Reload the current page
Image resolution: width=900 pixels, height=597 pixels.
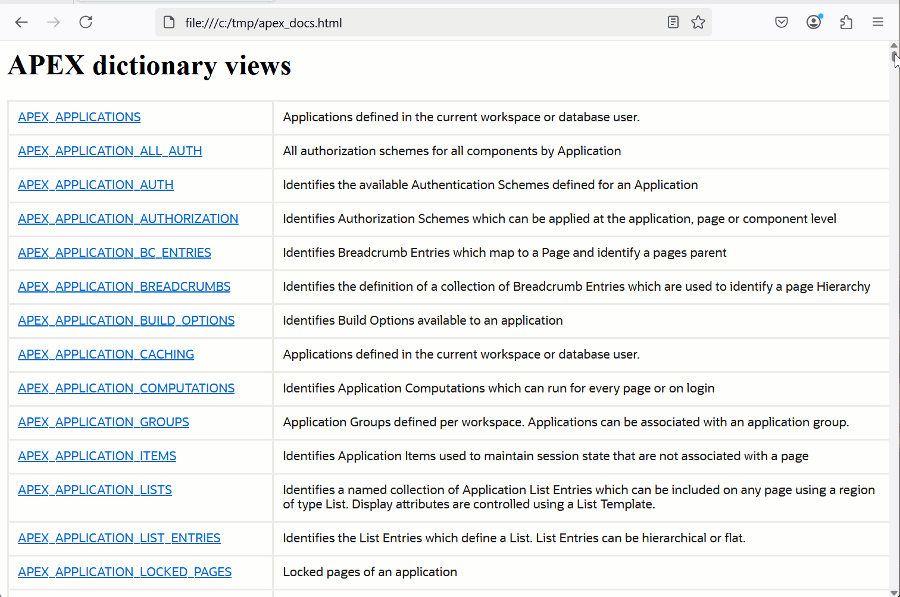pyautogui.click(x=86, y=22)
